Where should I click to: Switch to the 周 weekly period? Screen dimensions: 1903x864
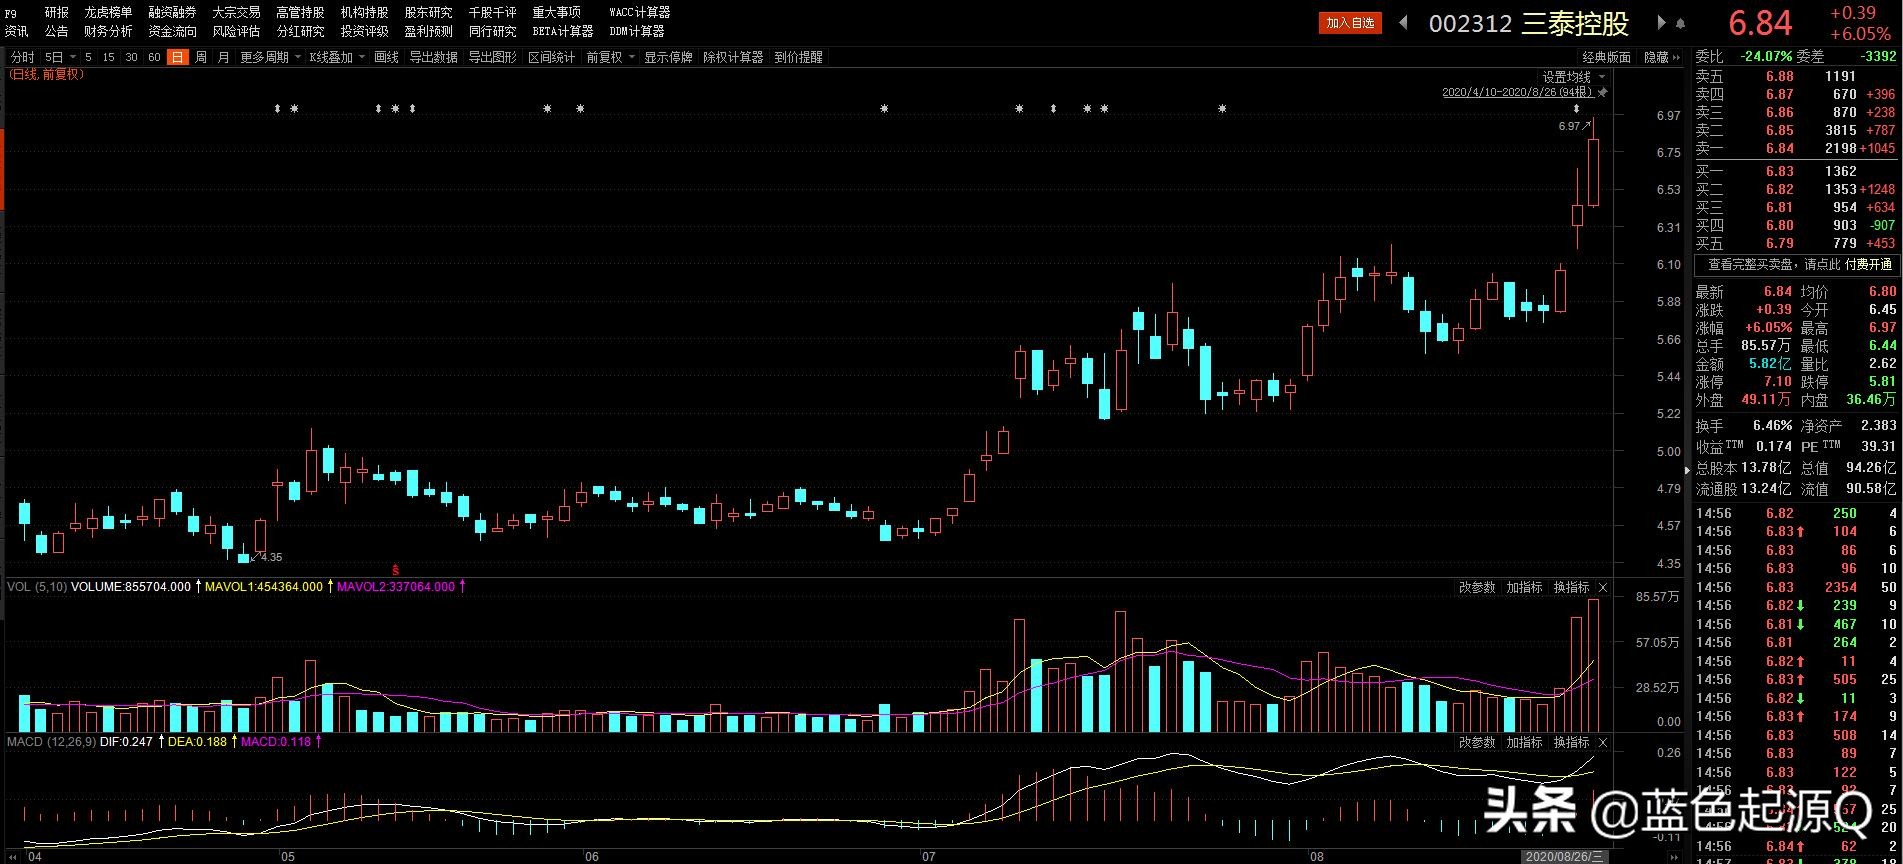(x=201, y=57)
